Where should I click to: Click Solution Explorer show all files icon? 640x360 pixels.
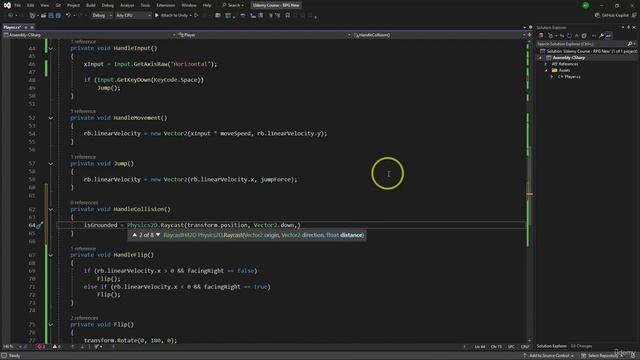(584, 36)
